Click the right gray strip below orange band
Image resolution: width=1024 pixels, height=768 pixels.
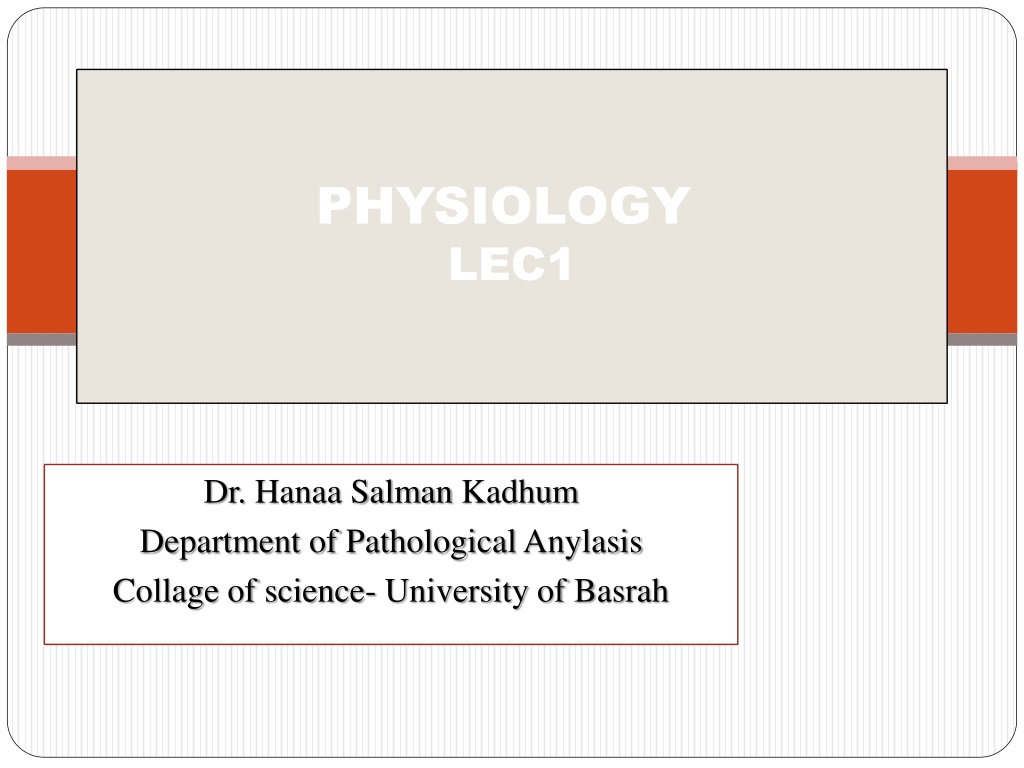click(x=982, y=340)
